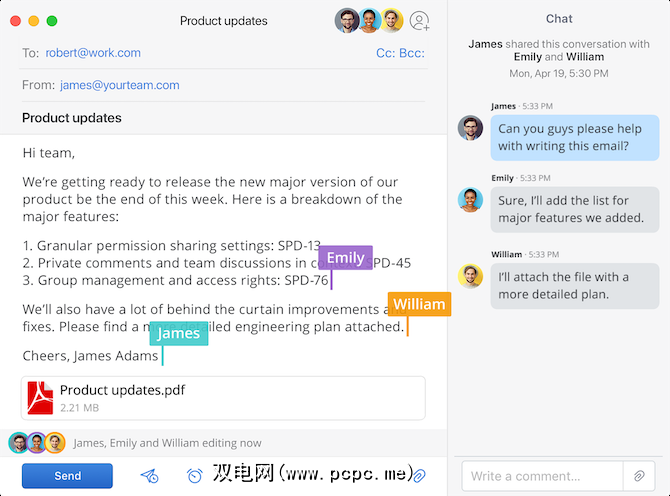Click the email attachment paperclip icon
Screen dimensions: 670x496
tap(420, 476)
